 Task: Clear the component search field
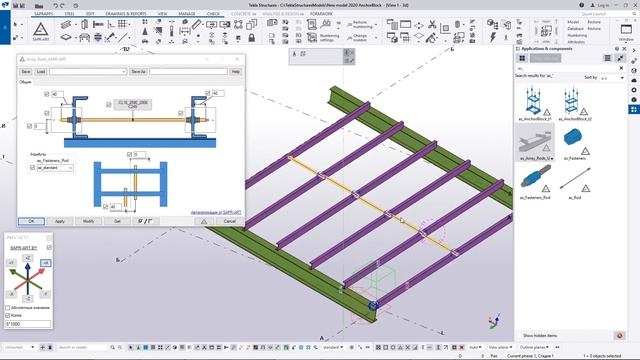[621, 68]
